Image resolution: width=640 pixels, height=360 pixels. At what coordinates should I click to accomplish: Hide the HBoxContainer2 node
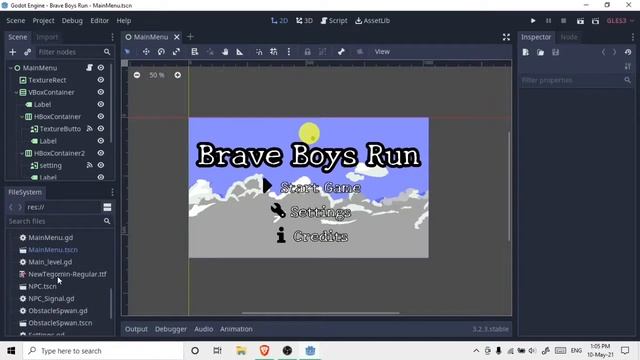[x=101, y=153]
